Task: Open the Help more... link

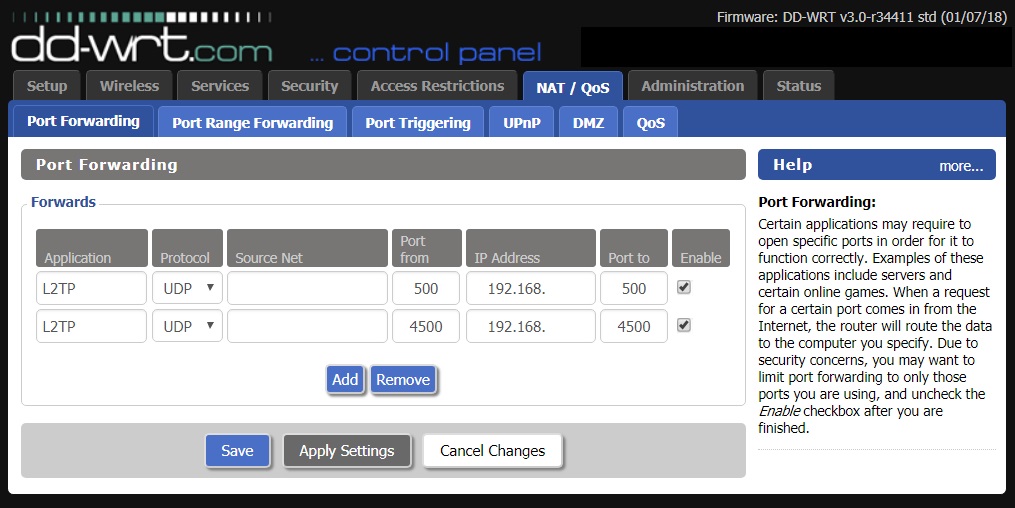Action: click(961, 166)
